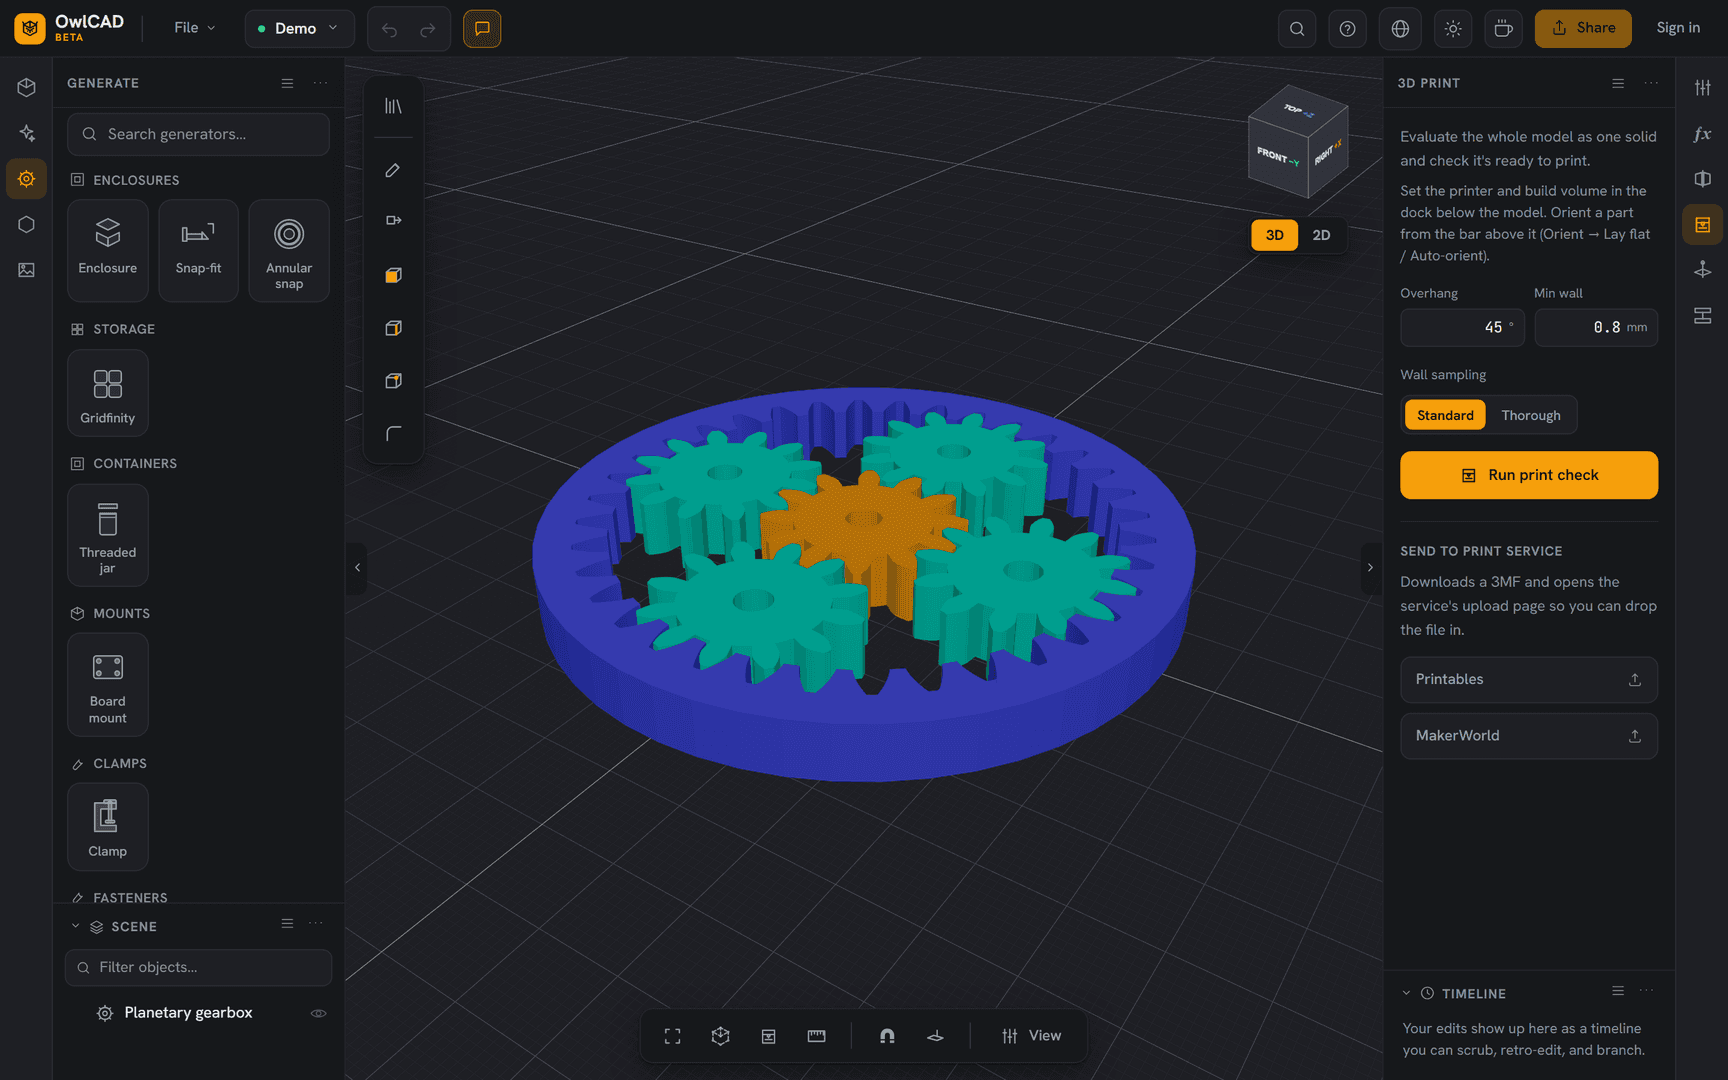Image resolution: width=1728 pixels, height=1080 pixels.
Task: Click the Sign in link
Action: click(x=1677, y=28)
